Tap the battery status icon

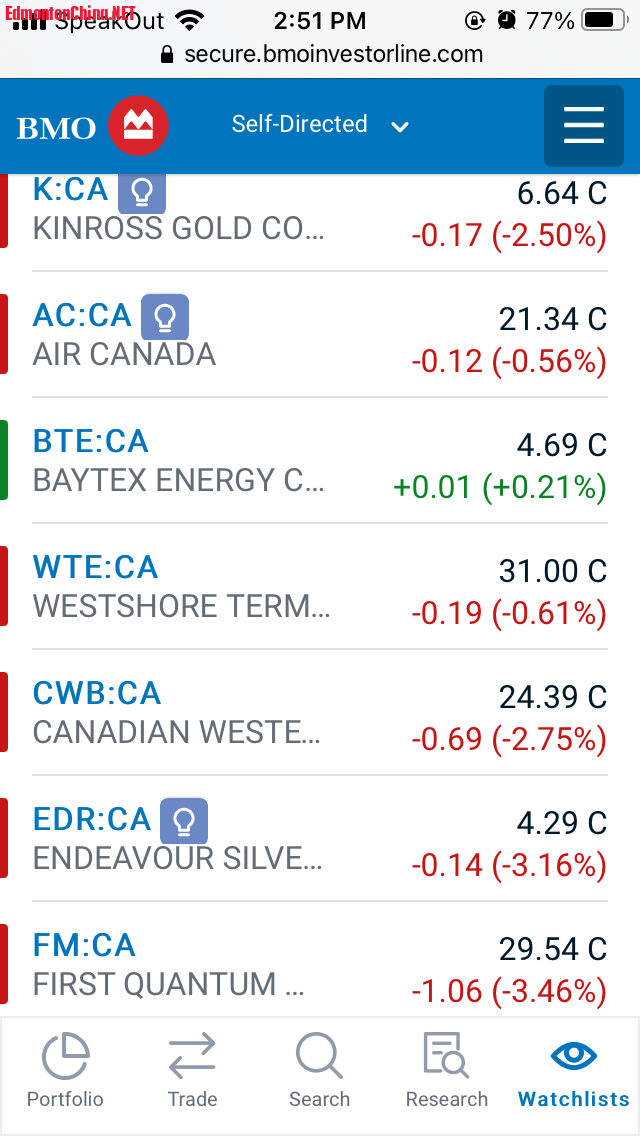click(603, 20)
